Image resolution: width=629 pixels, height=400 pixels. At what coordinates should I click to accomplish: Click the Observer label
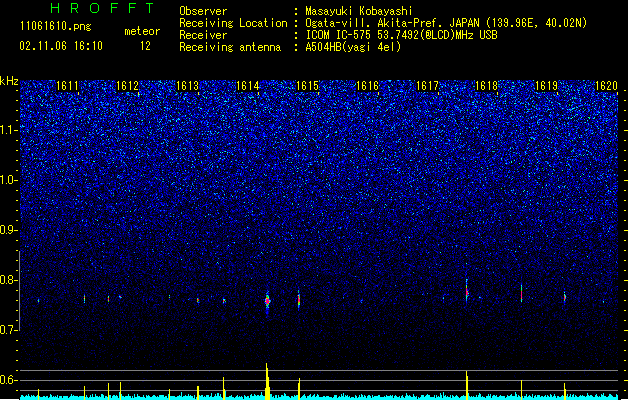point(203,11)
